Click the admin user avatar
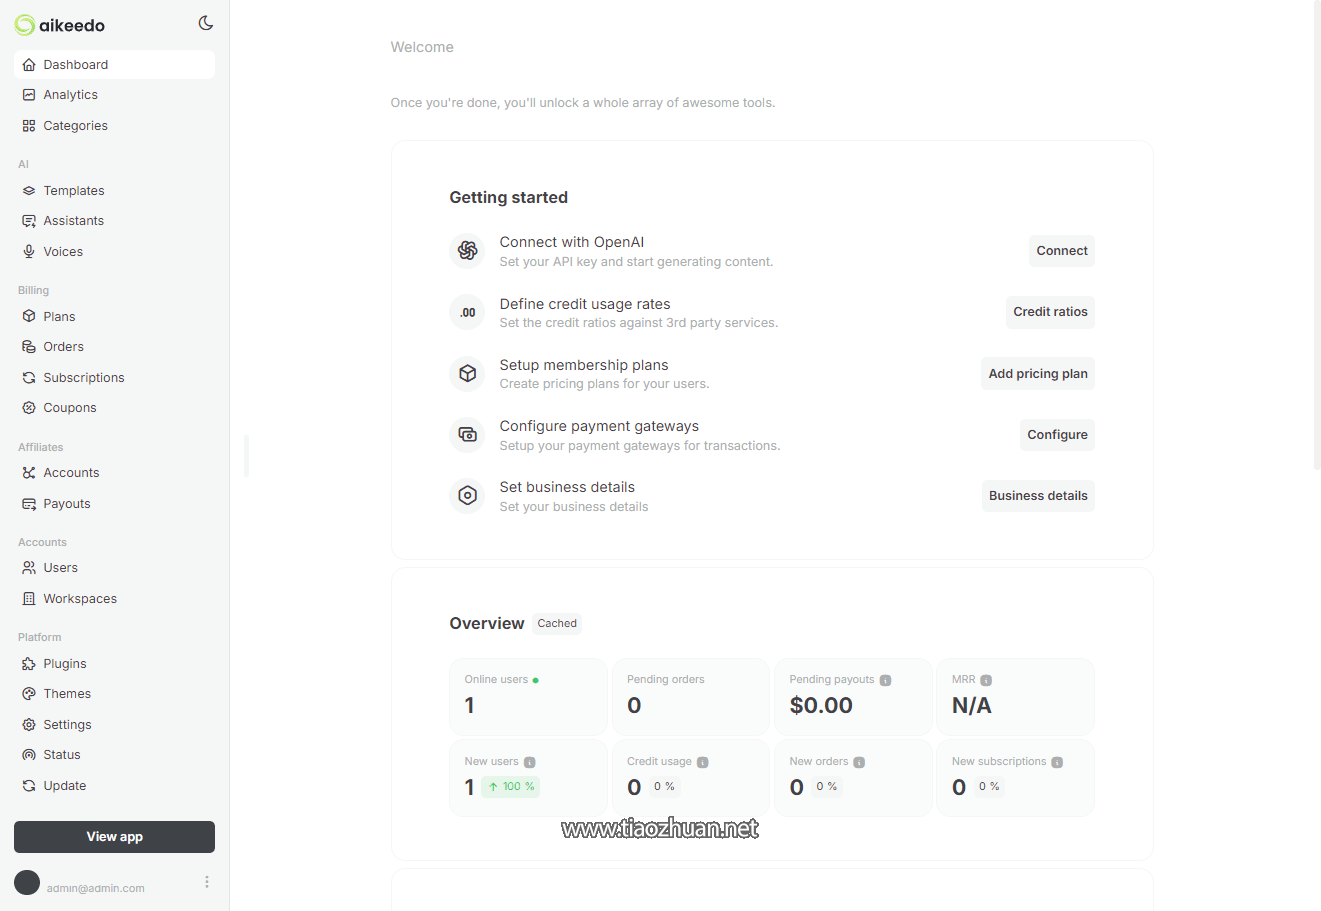Screen dimensions: 1321x911 click(27, 882)
